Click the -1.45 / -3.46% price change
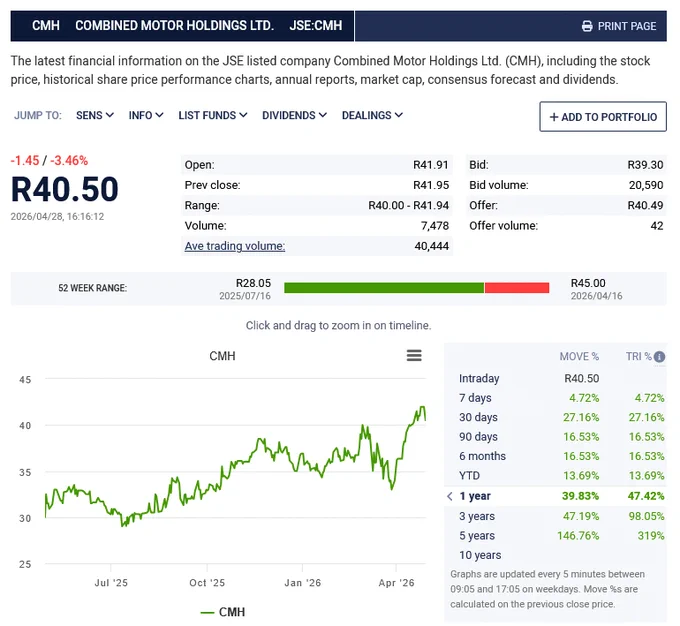 pyautogui.click(x=49, y=161)
